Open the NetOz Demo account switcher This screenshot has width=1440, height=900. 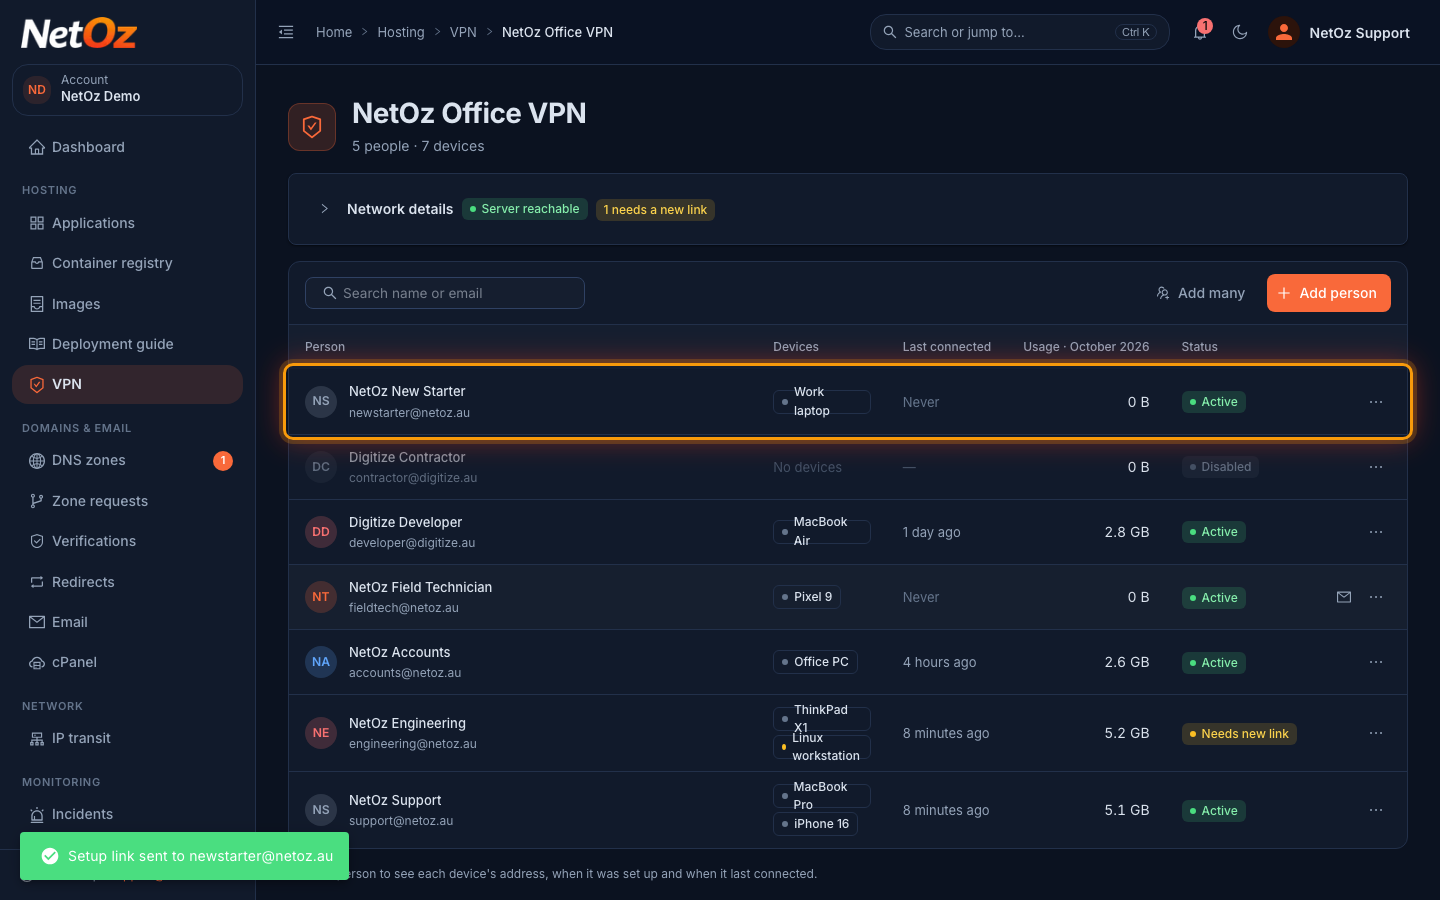[127, 89]
